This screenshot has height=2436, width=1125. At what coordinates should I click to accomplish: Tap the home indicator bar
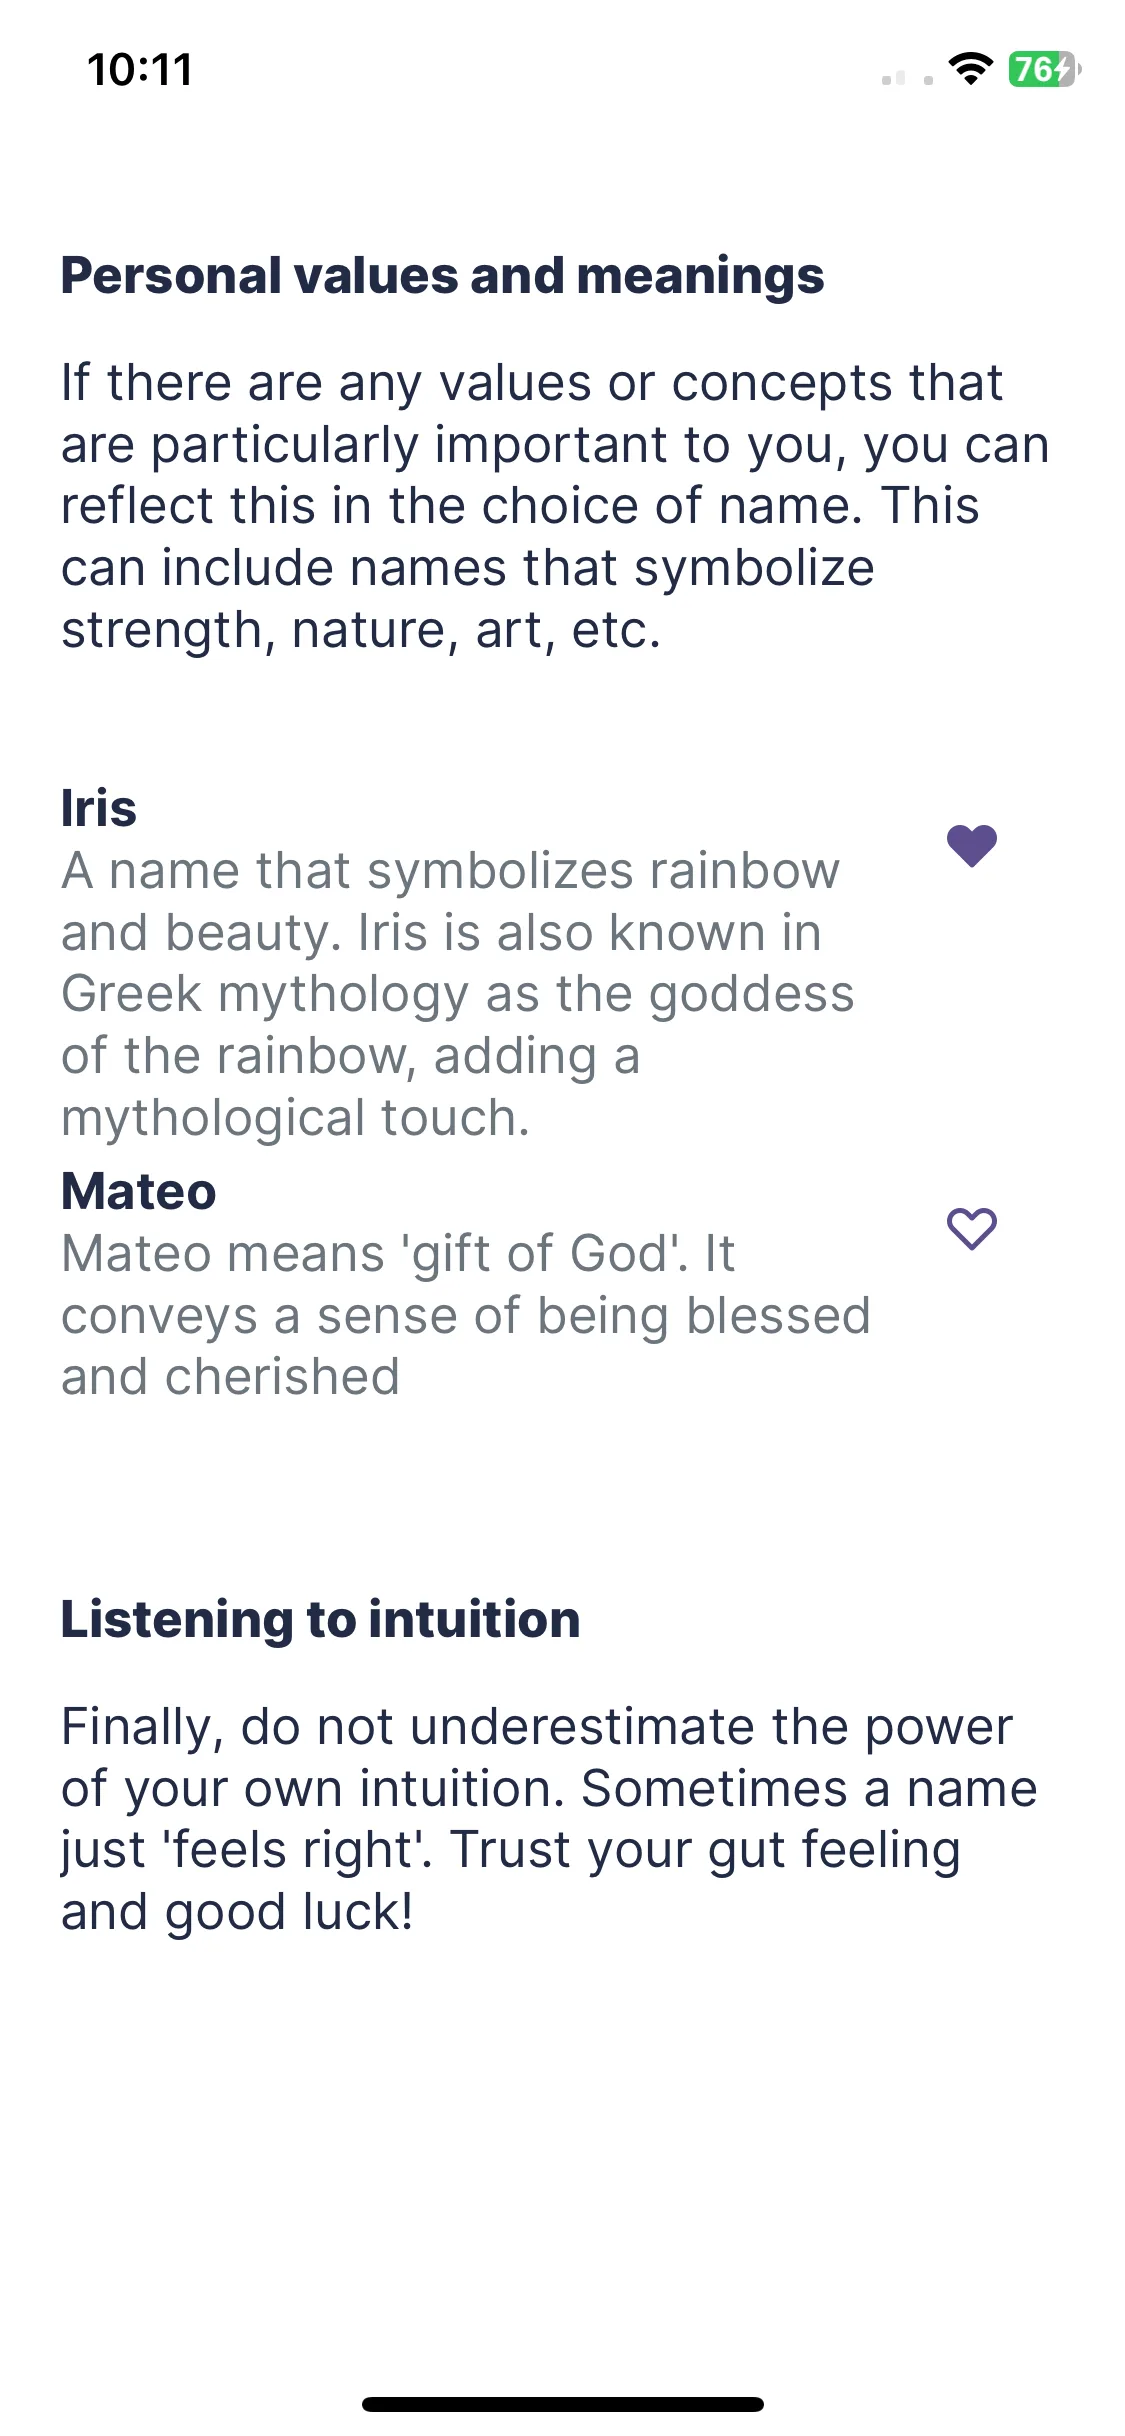(562, 2404)
